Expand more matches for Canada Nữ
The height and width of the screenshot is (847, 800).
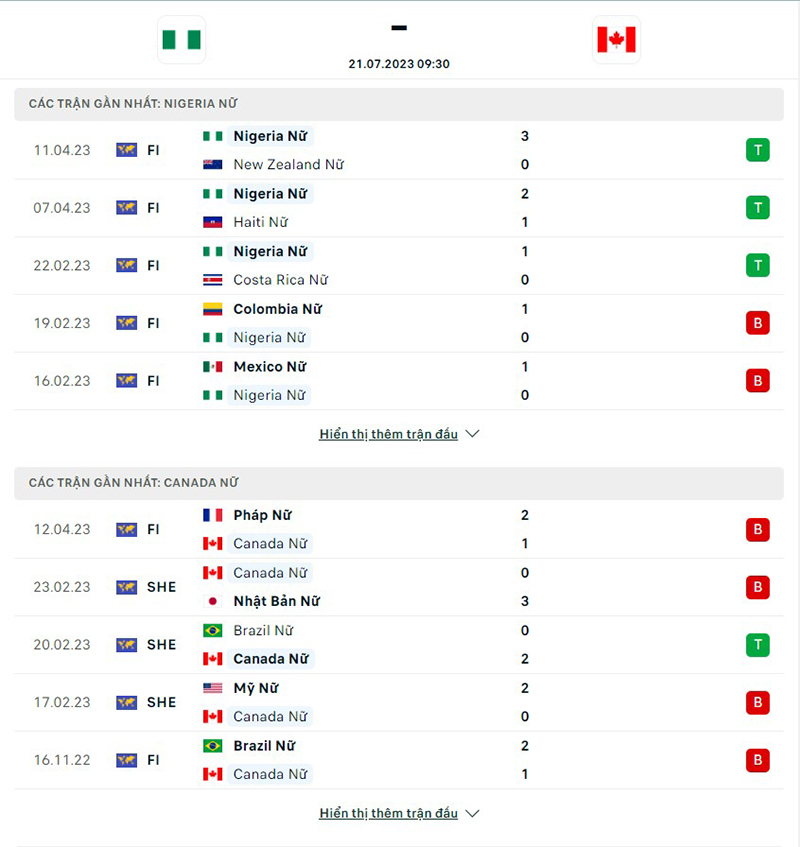(x=389, y=813)
